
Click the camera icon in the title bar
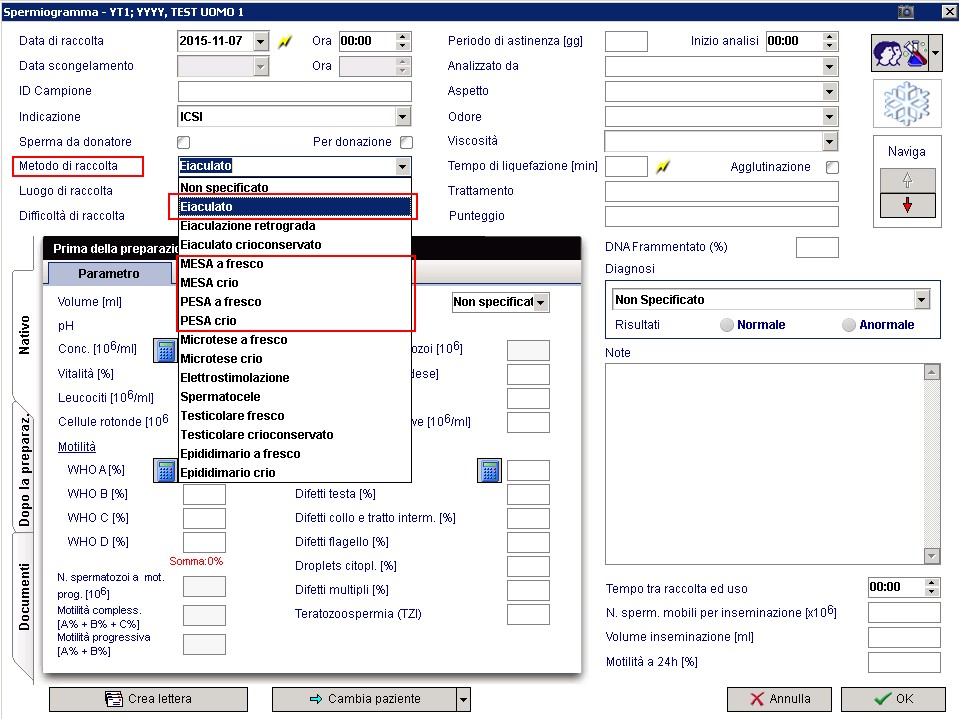[905, 12]
